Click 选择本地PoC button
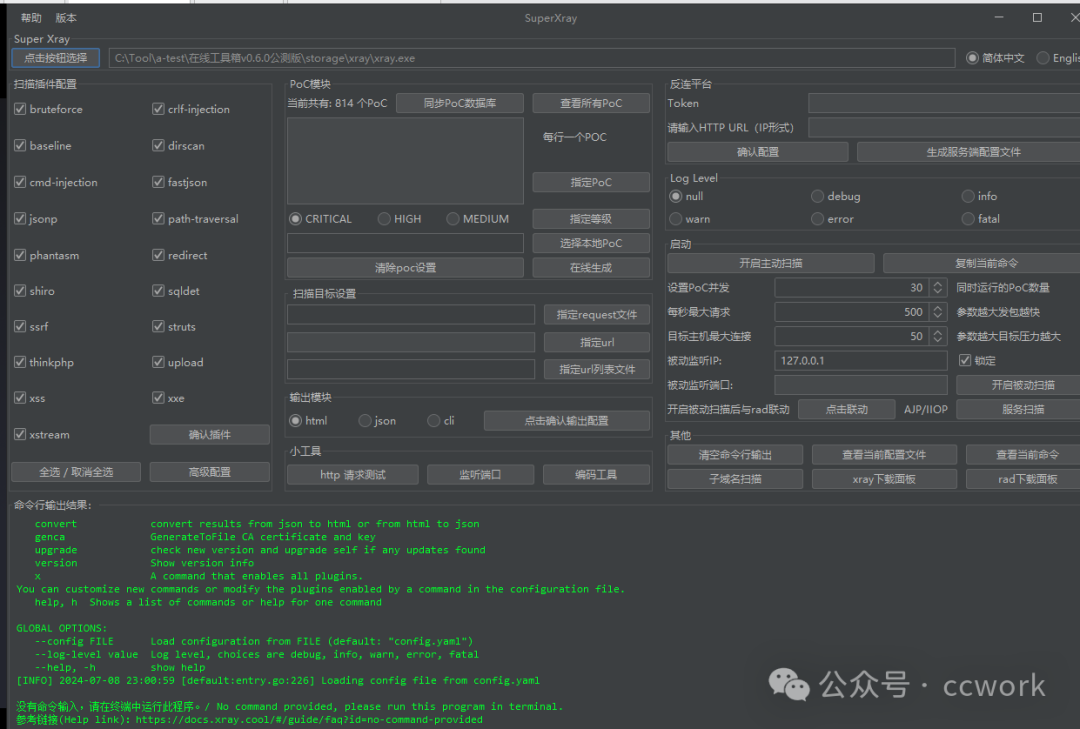The image size is (1080, 729). (591, 243)
